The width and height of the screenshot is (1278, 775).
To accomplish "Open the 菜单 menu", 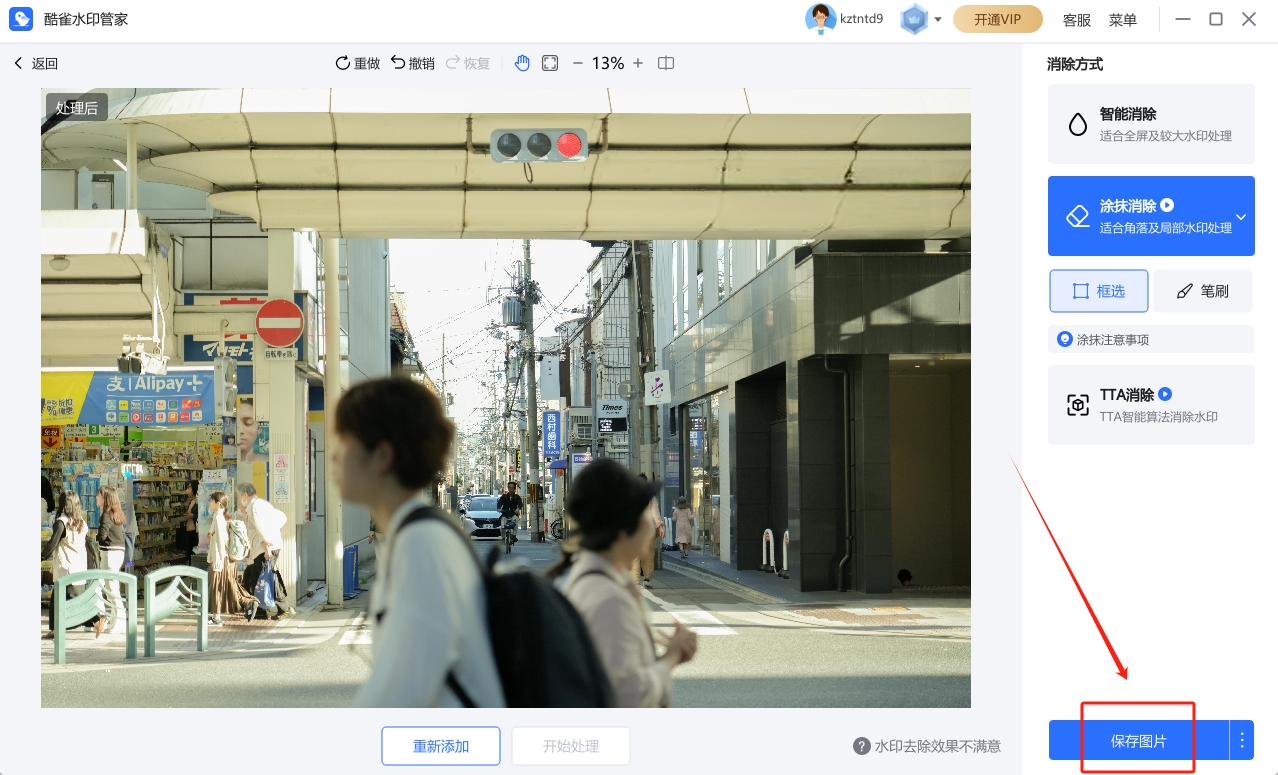I will click(x=1122, y=20).
